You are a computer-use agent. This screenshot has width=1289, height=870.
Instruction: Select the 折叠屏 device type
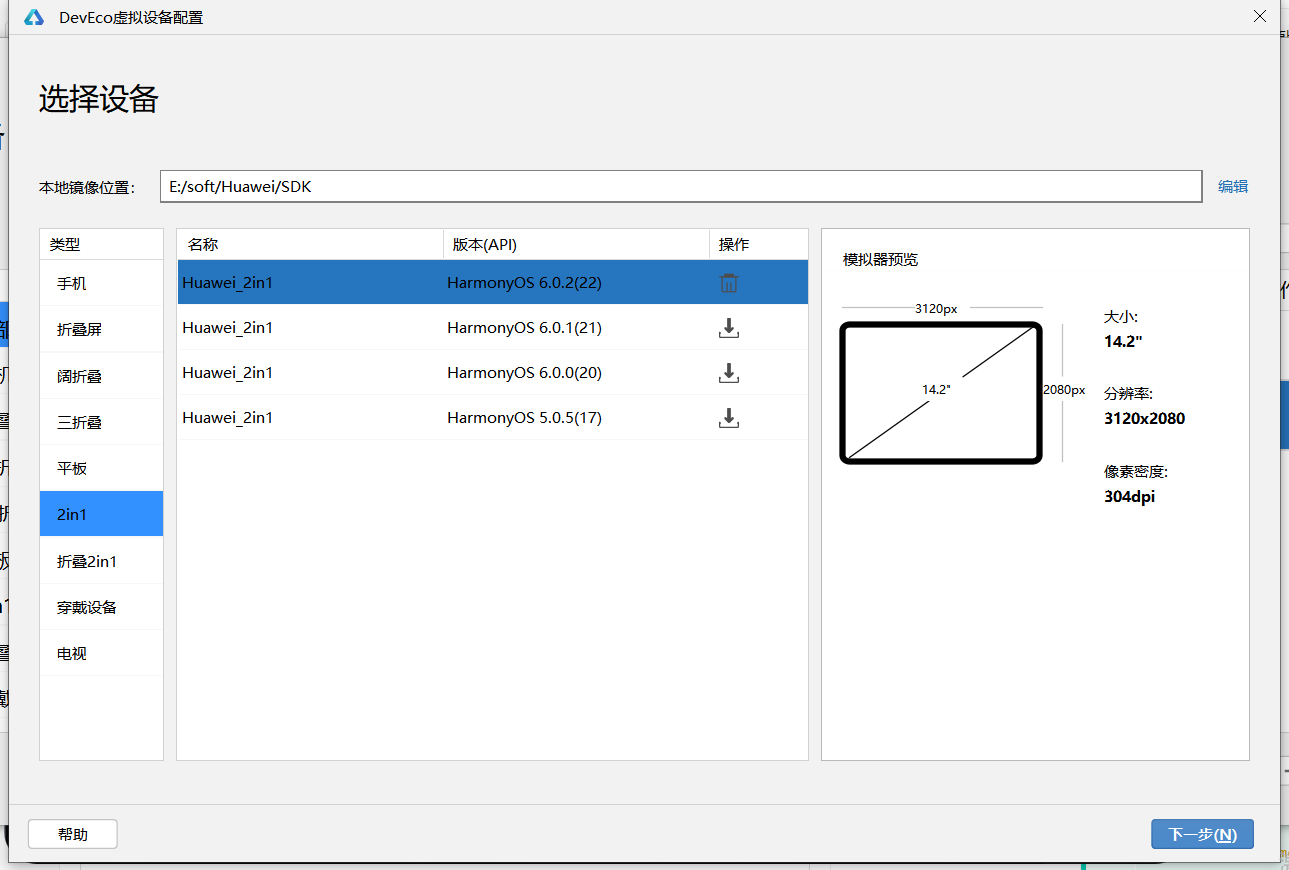[101, 329]
